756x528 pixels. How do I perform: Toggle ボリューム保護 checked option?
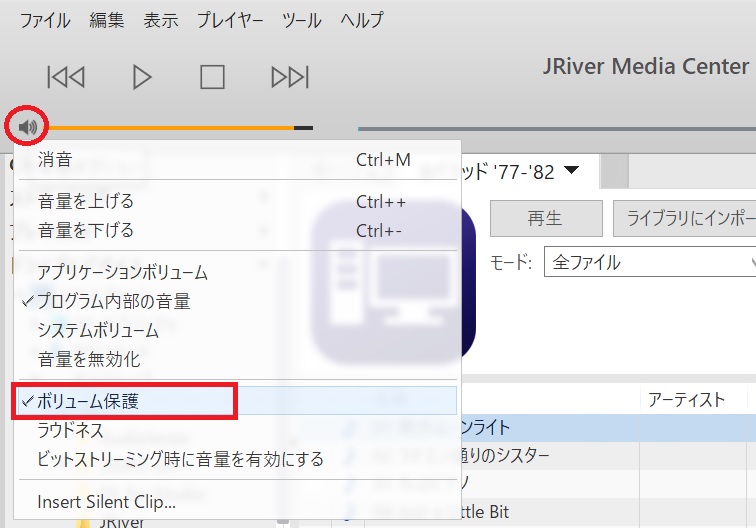point(237,400)
